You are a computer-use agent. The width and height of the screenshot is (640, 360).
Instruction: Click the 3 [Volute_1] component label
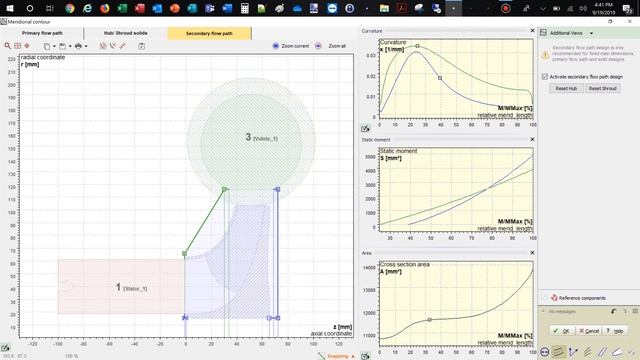point(261,138)
